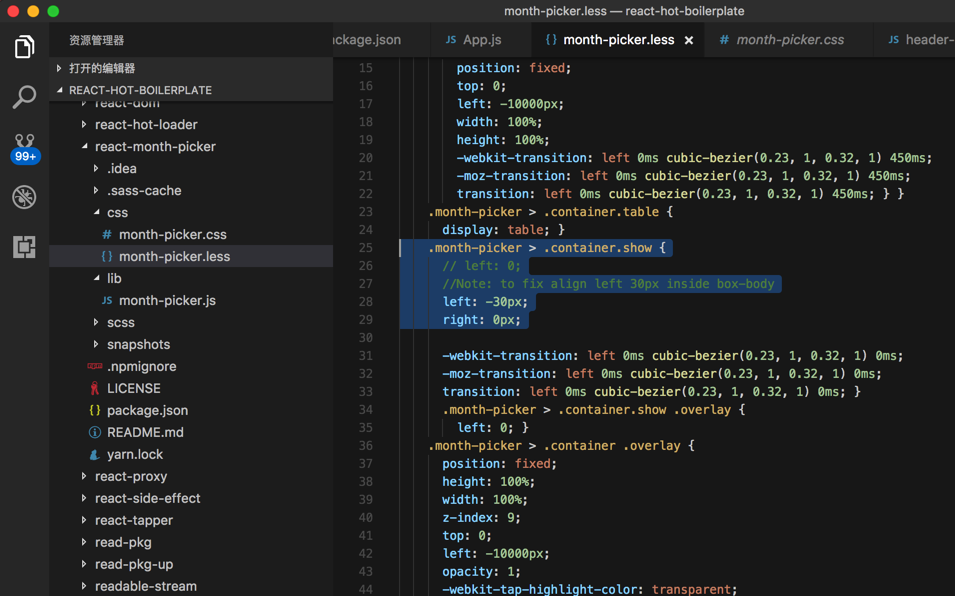The image size is (955, 596).
Task: Open the Extensions view icon
Action: click(24, 246)
